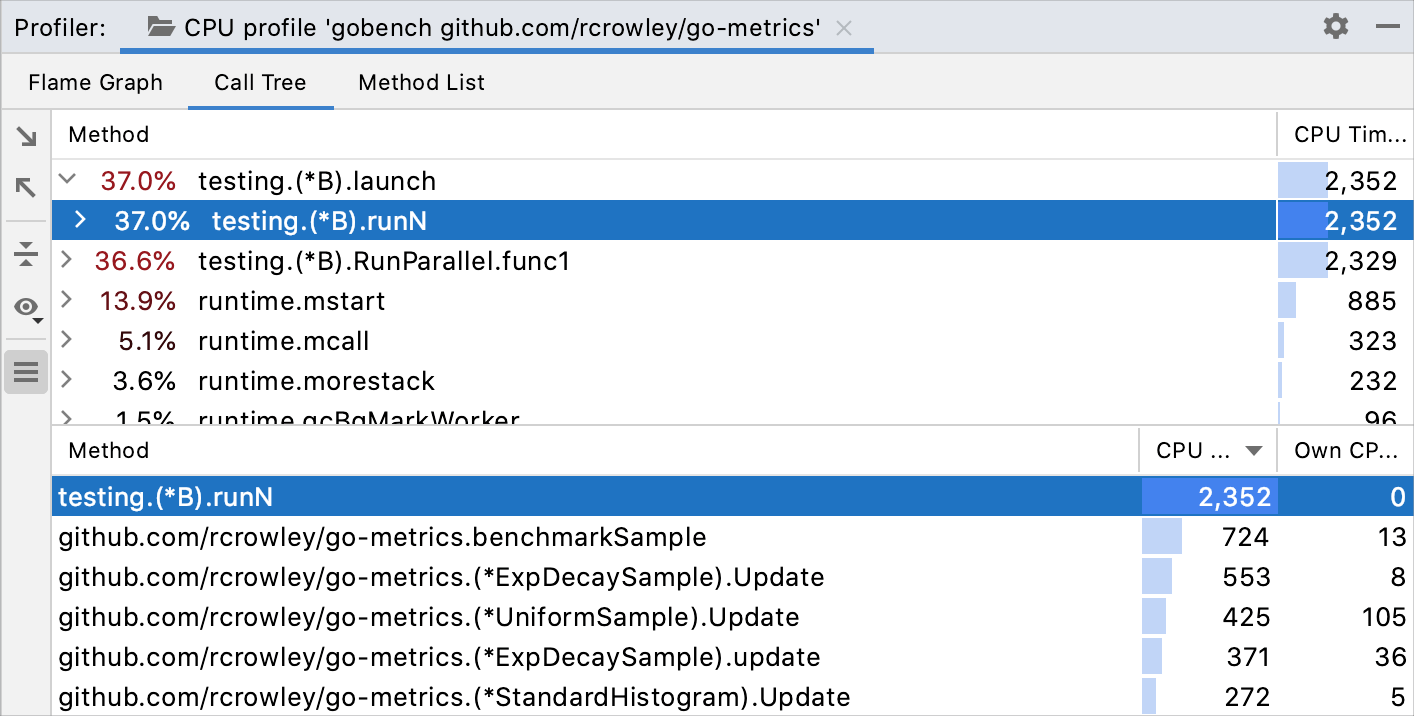Select the Focus On Subtree tool
Viewport: 1414px width, 716px height.
pos(26,137)
